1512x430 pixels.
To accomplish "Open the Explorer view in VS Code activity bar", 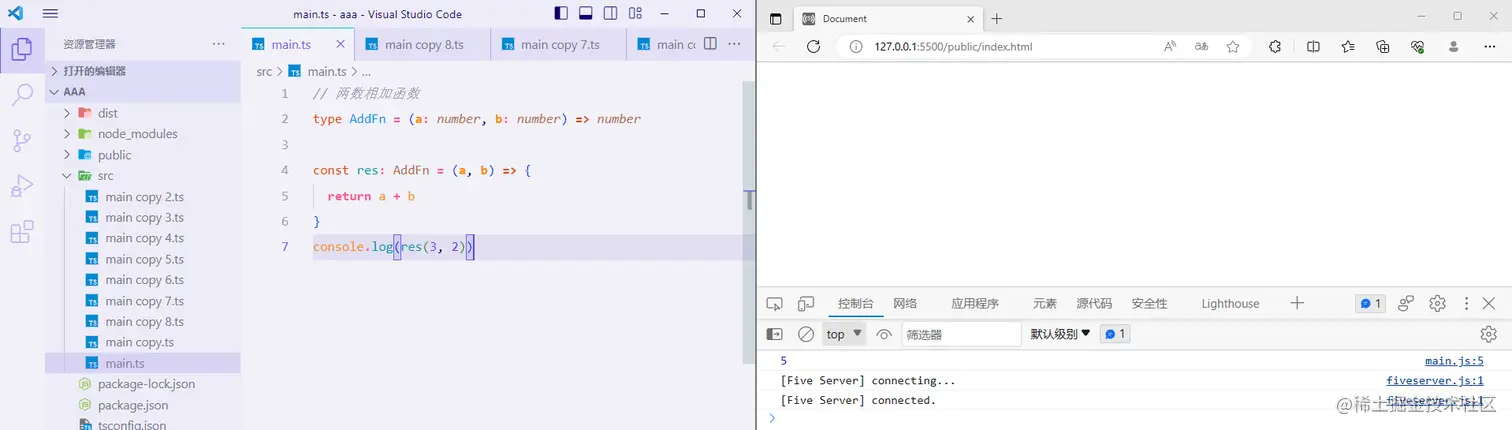I will tap(22, 50).
